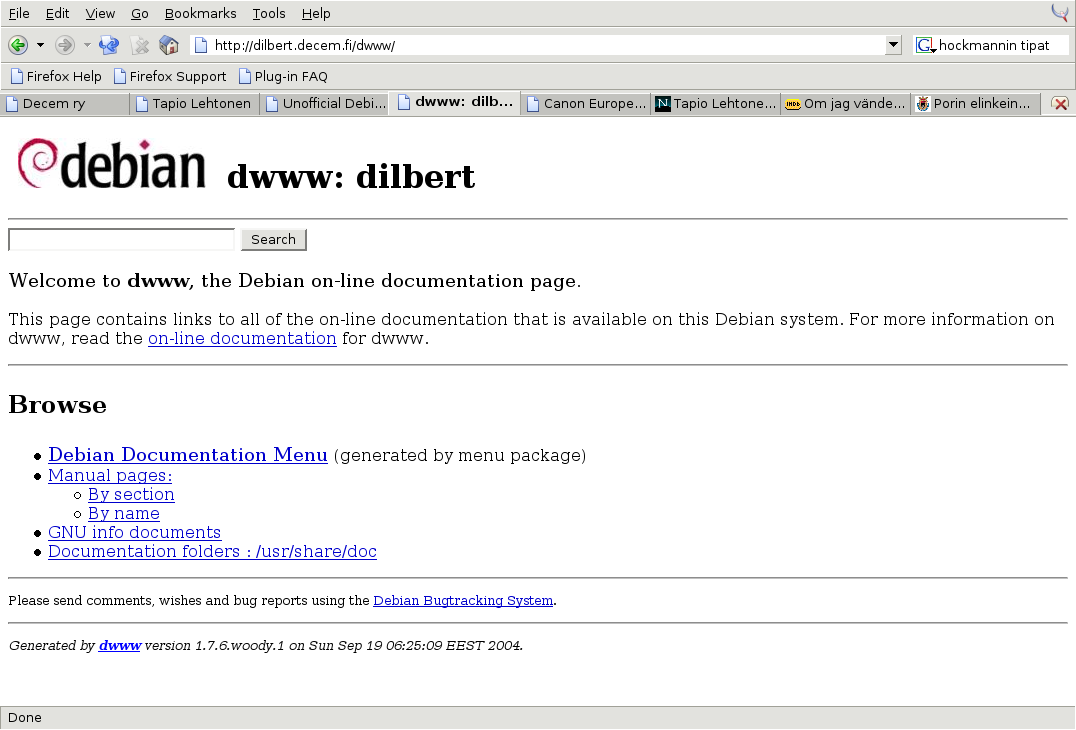Viewport: 1076px width, 730px height.
Task: Open the Debian Bugtracking System link
Action: tap(463, 600)
